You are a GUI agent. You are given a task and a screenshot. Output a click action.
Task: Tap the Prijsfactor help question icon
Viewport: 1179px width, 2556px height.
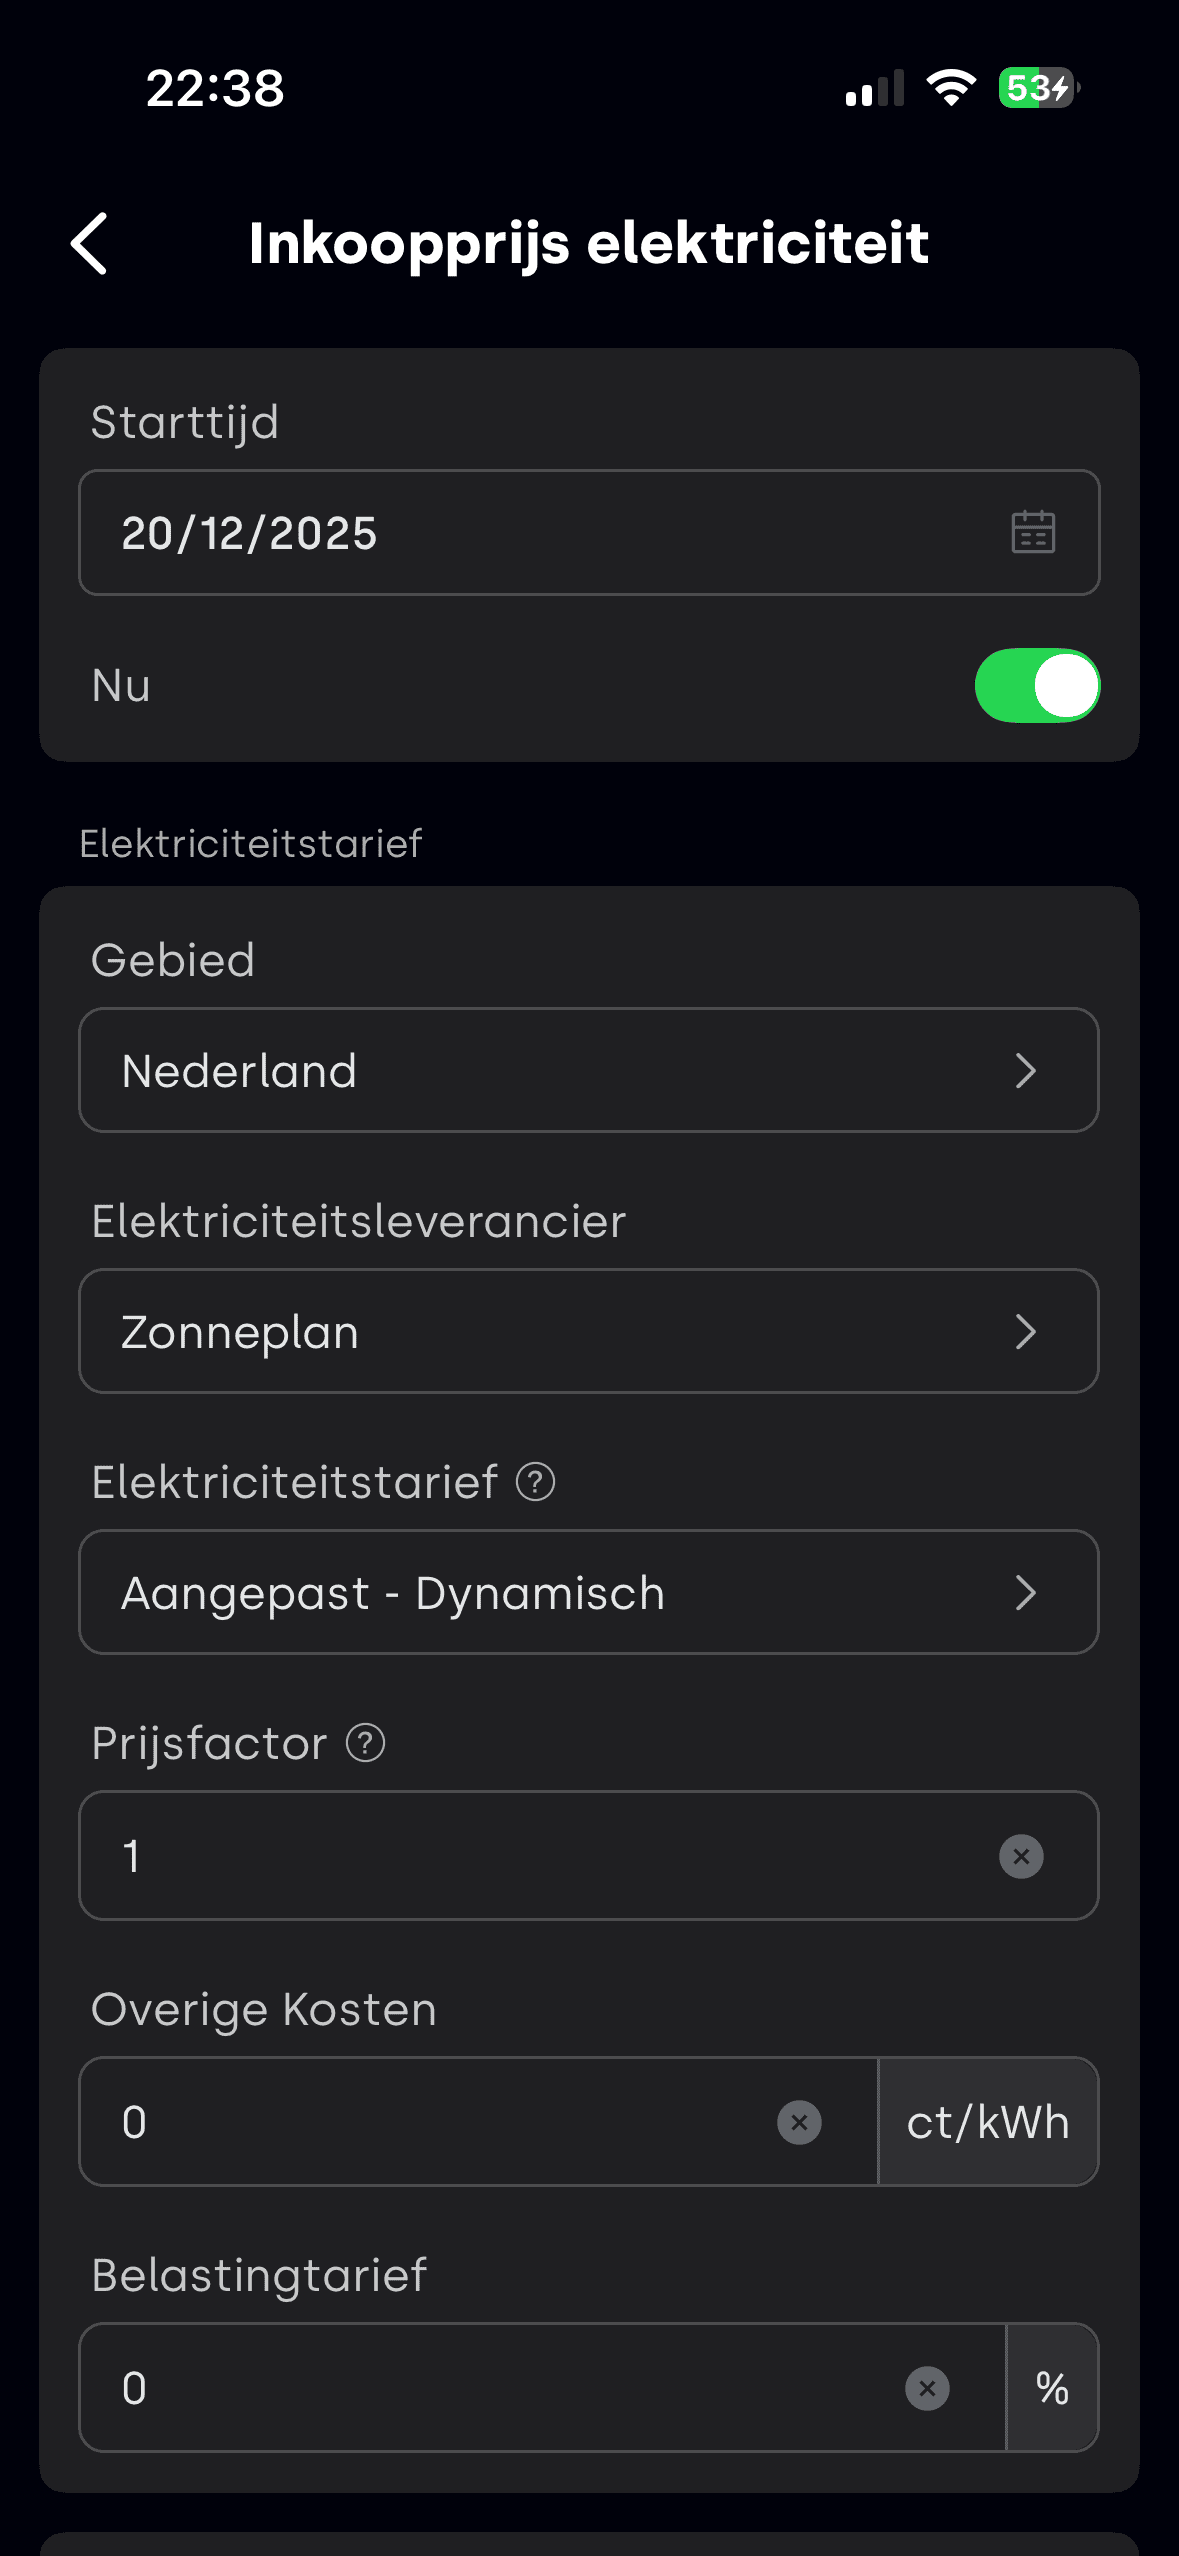[365, 1743]
